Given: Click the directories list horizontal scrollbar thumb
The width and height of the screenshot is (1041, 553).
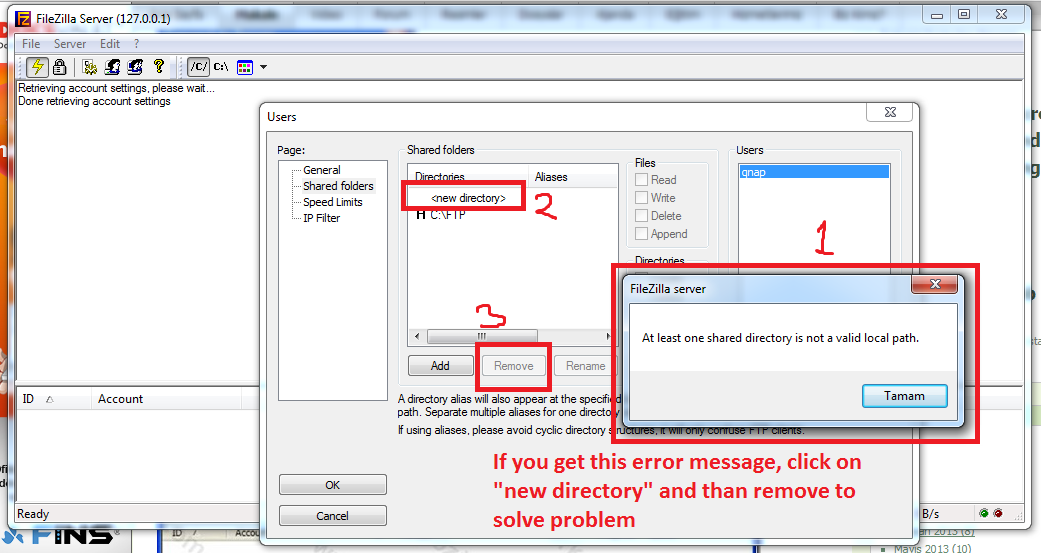Looking at the screenshot, I should (x=482, y=337).
